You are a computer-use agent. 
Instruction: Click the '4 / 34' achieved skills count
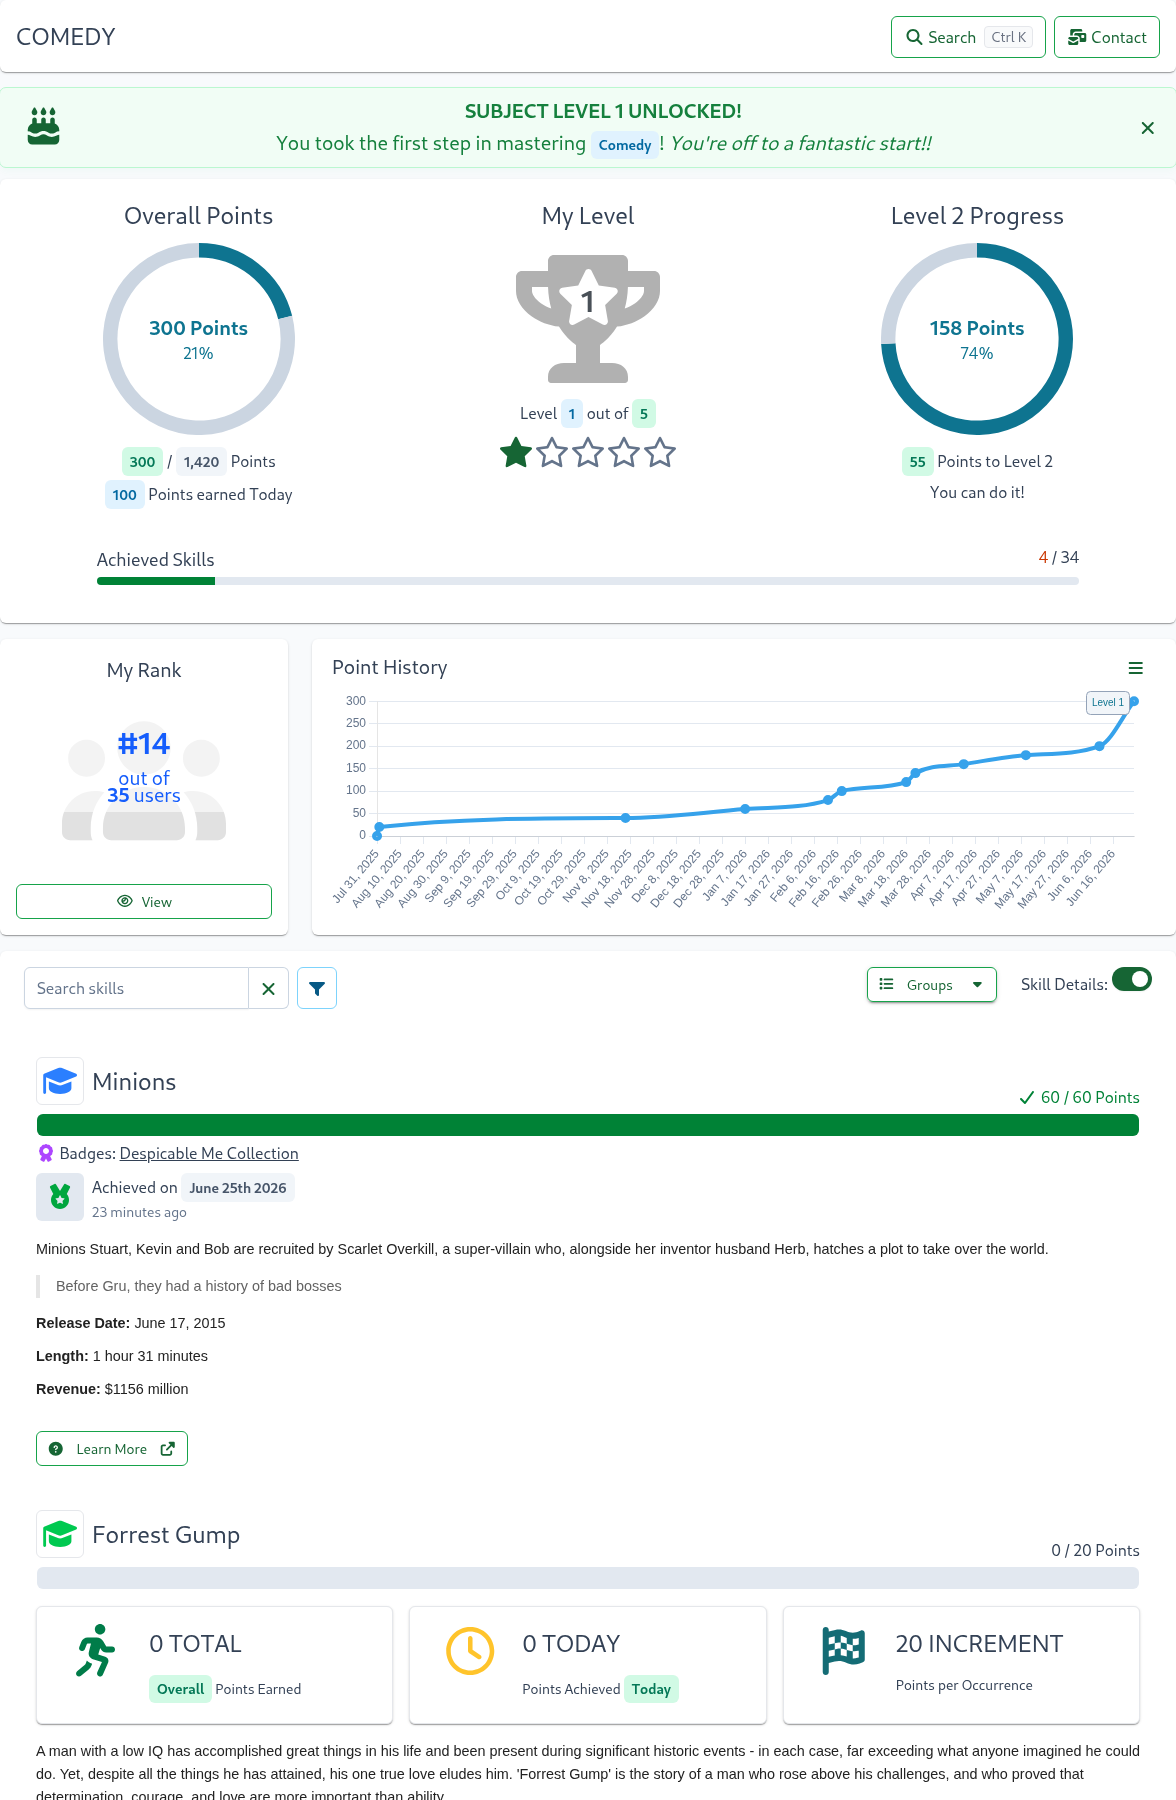point(1059,557)
